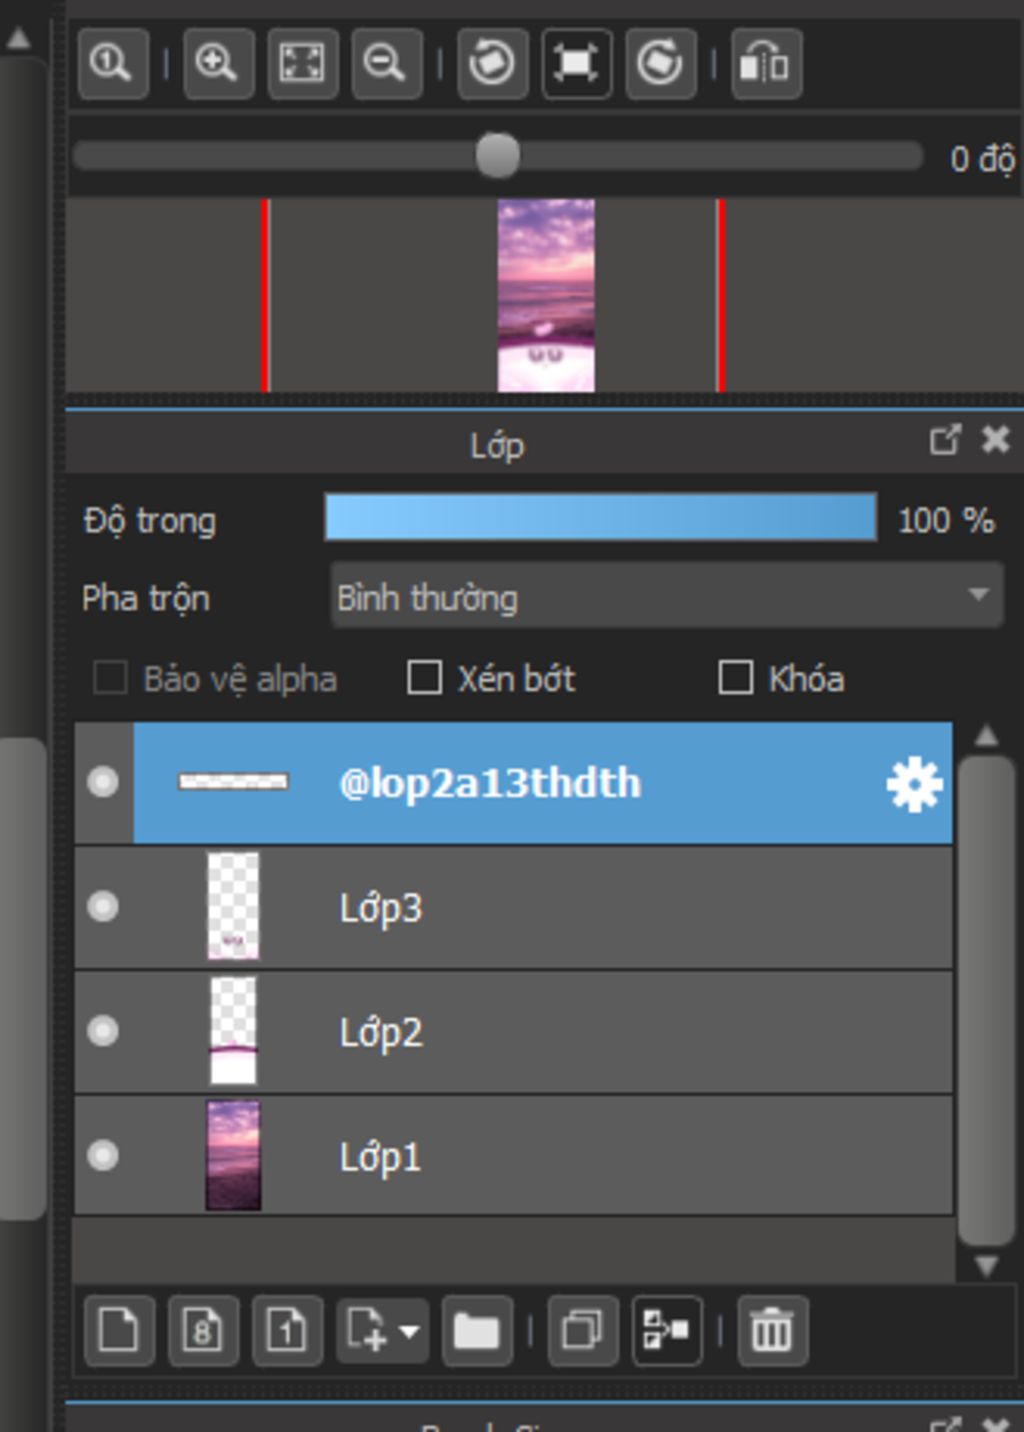Viewport: 1024px width, 1432px height.
Task: Undock the Lớp panel
Action: coord(944,440)
